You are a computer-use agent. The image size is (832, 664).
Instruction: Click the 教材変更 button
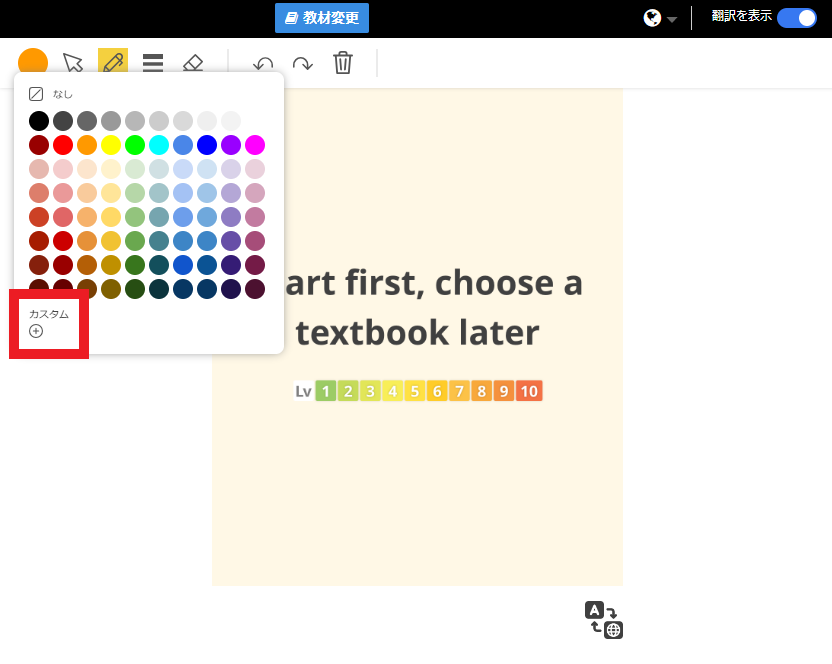[322, 18]
